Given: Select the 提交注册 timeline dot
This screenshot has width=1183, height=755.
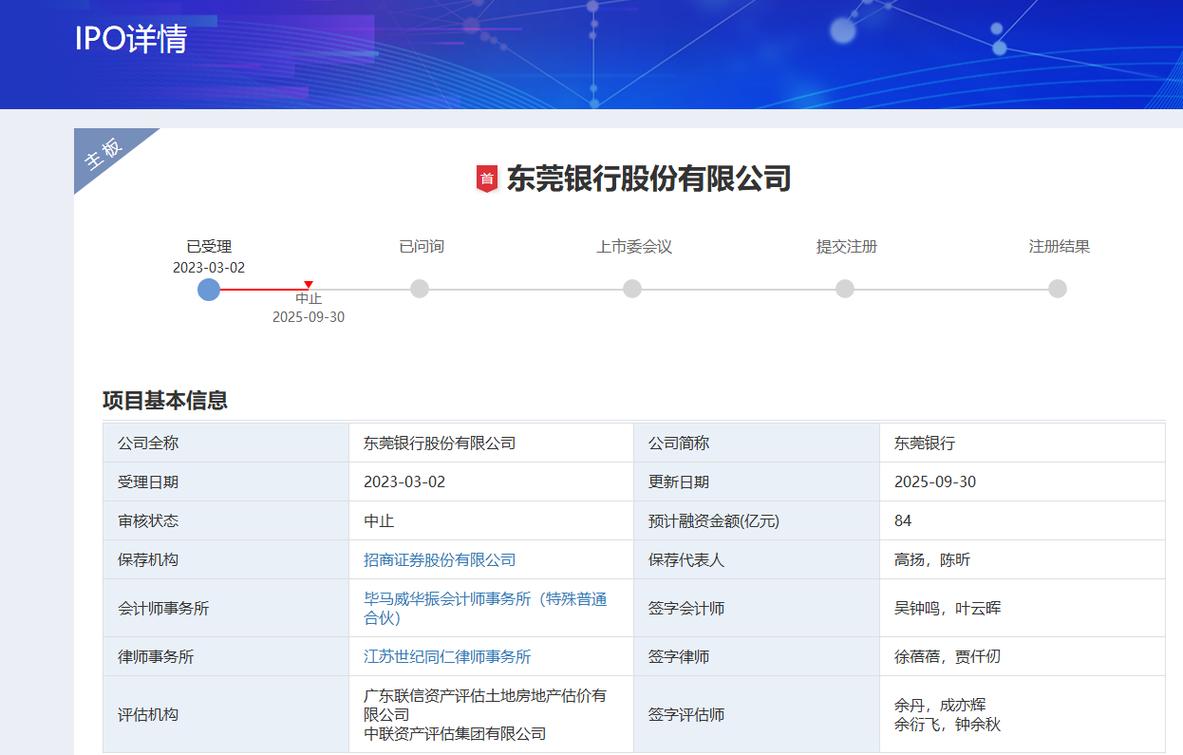Looking at the screenshot, I should (845, 290).
